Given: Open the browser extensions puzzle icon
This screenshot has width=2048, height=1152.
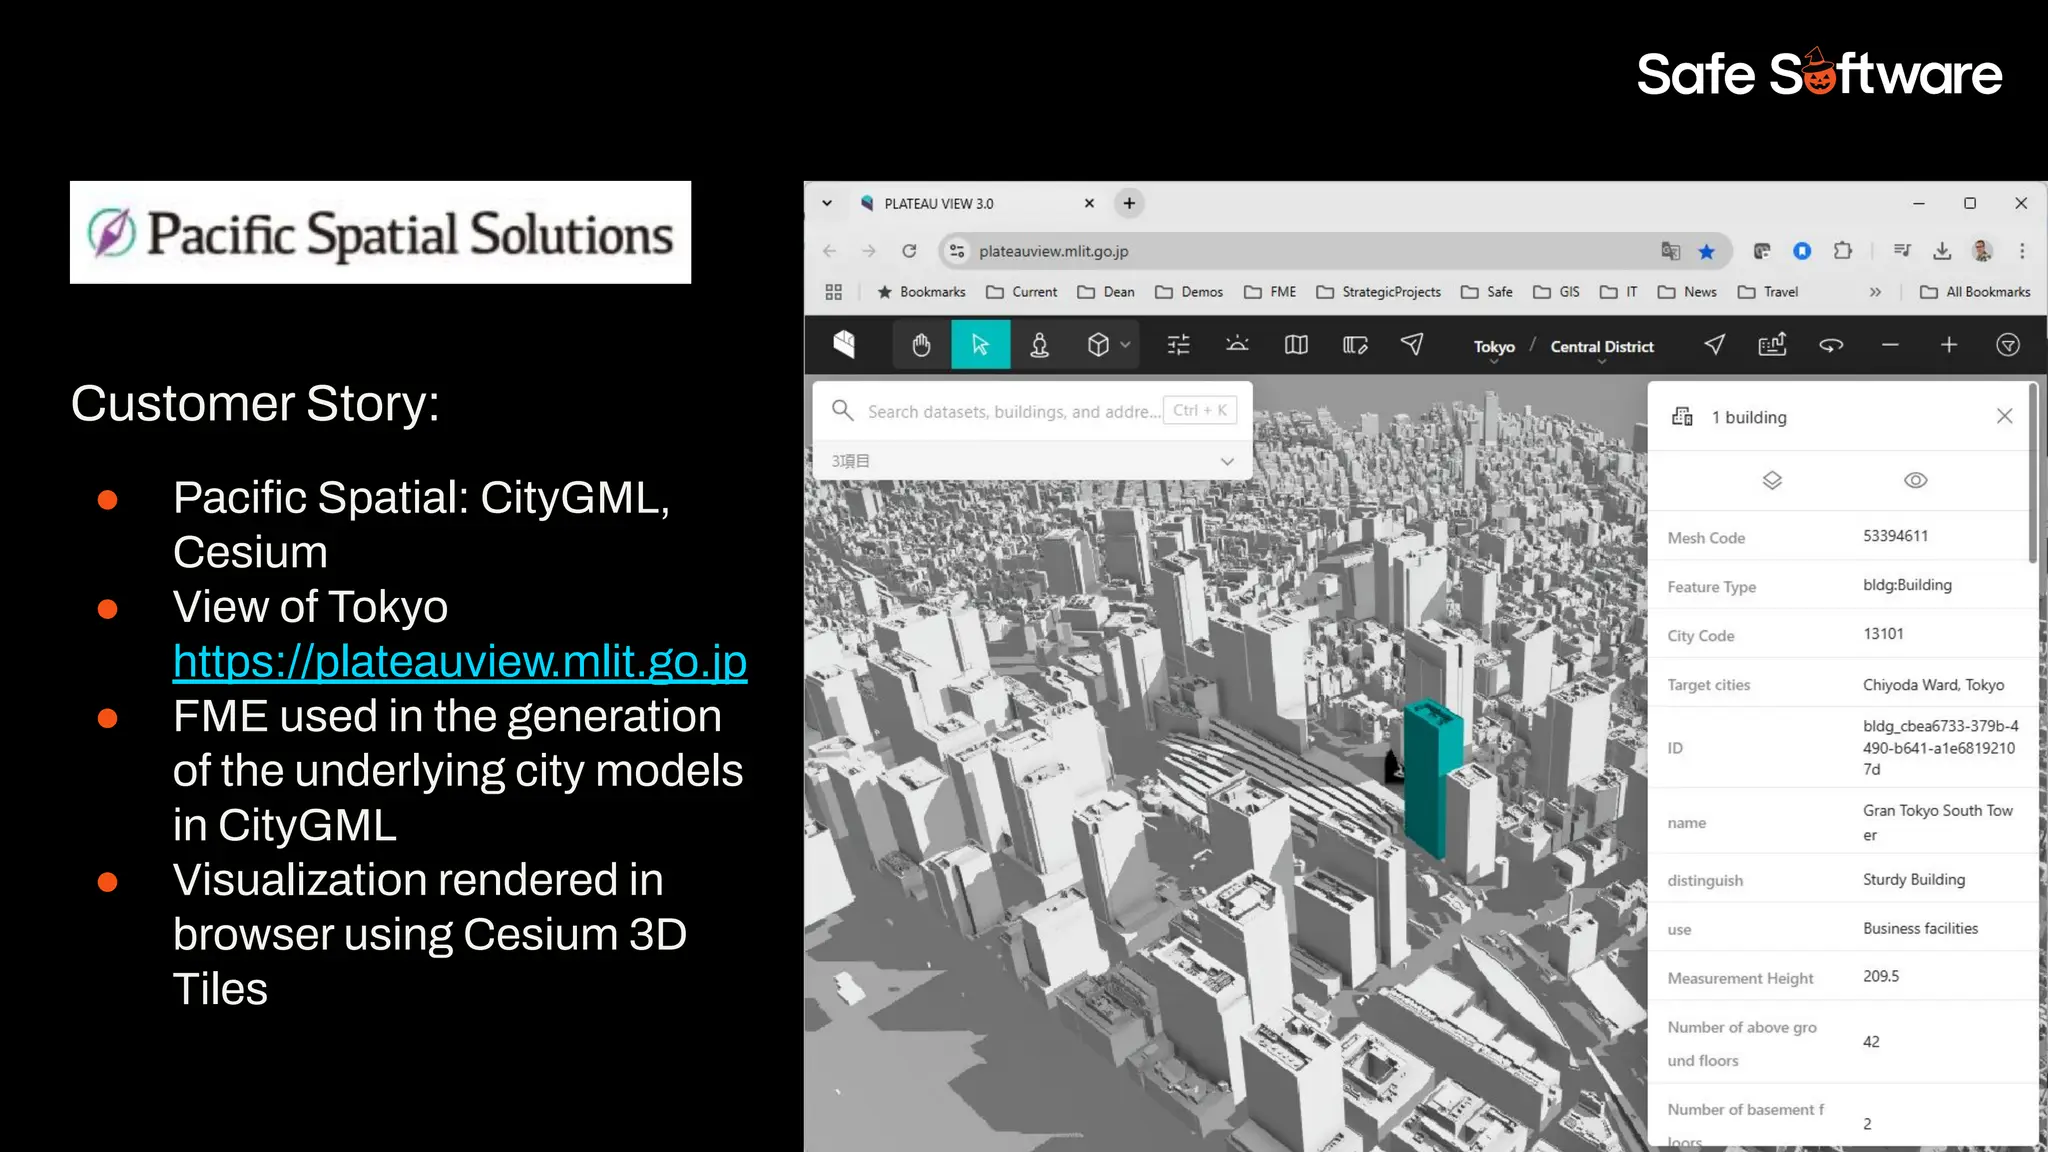Looking at the screenshot, I should 1842,251.
